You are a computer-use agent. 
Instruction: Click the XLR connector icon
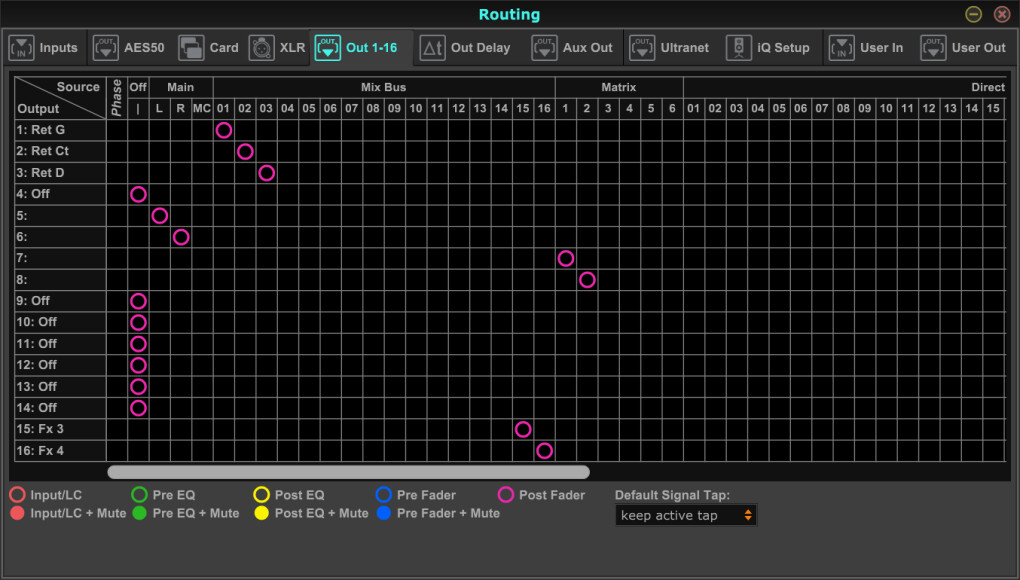tap(262, 48)
